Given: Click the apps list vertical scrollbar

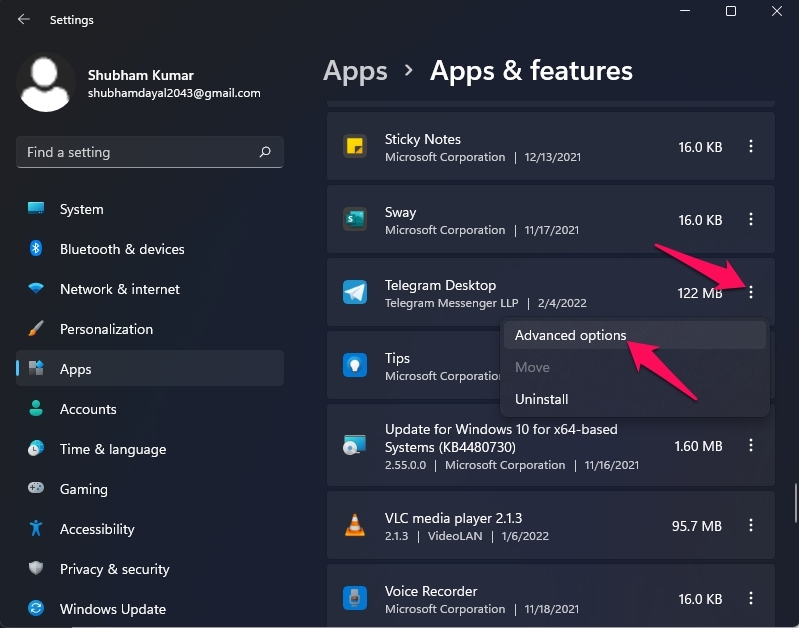Looking at the screenshot, I should [x=795, y=504].
